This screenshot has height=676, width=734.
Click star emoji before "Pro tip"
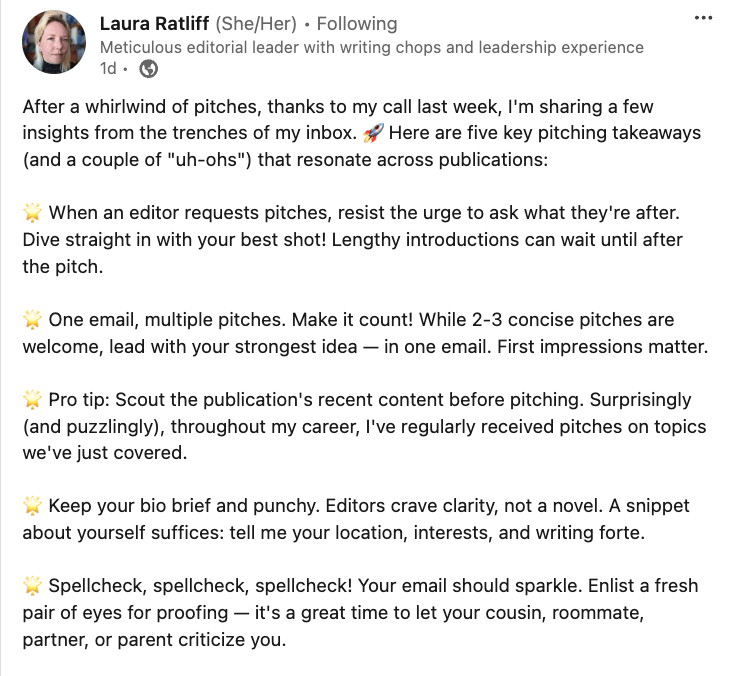coord(32,400)
